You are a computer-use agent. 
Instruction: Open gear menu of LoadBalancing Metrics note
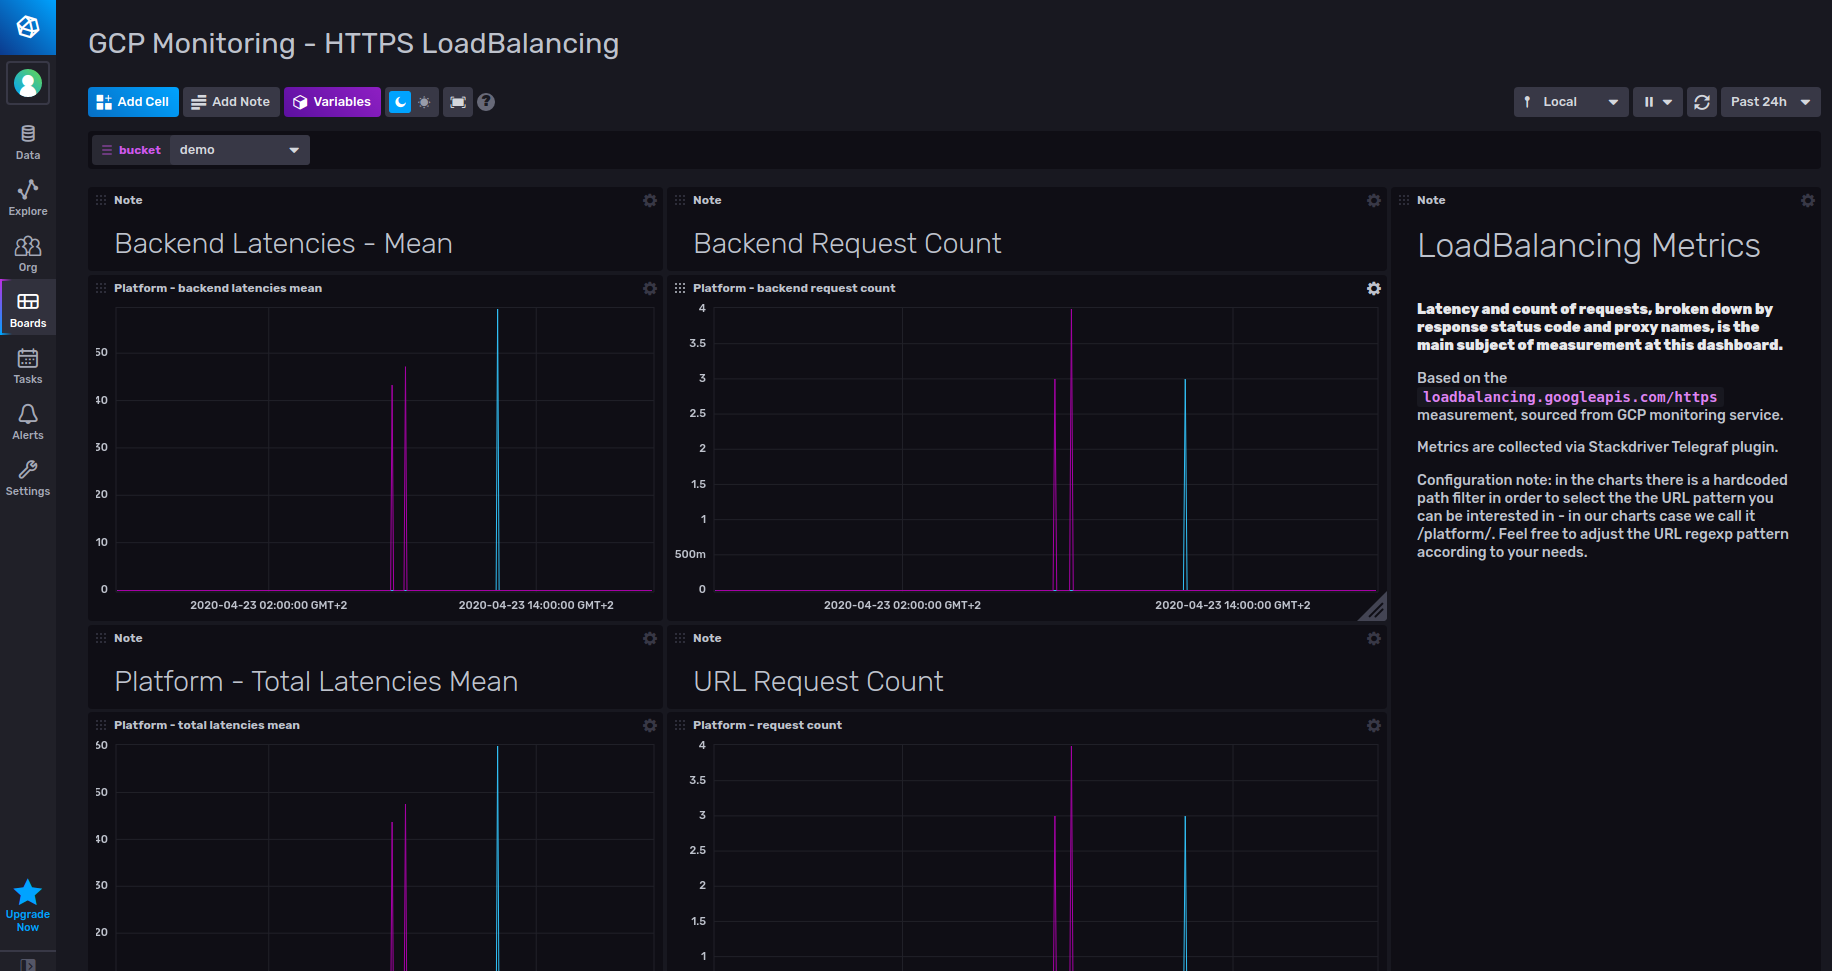(x=1808, y=201)
